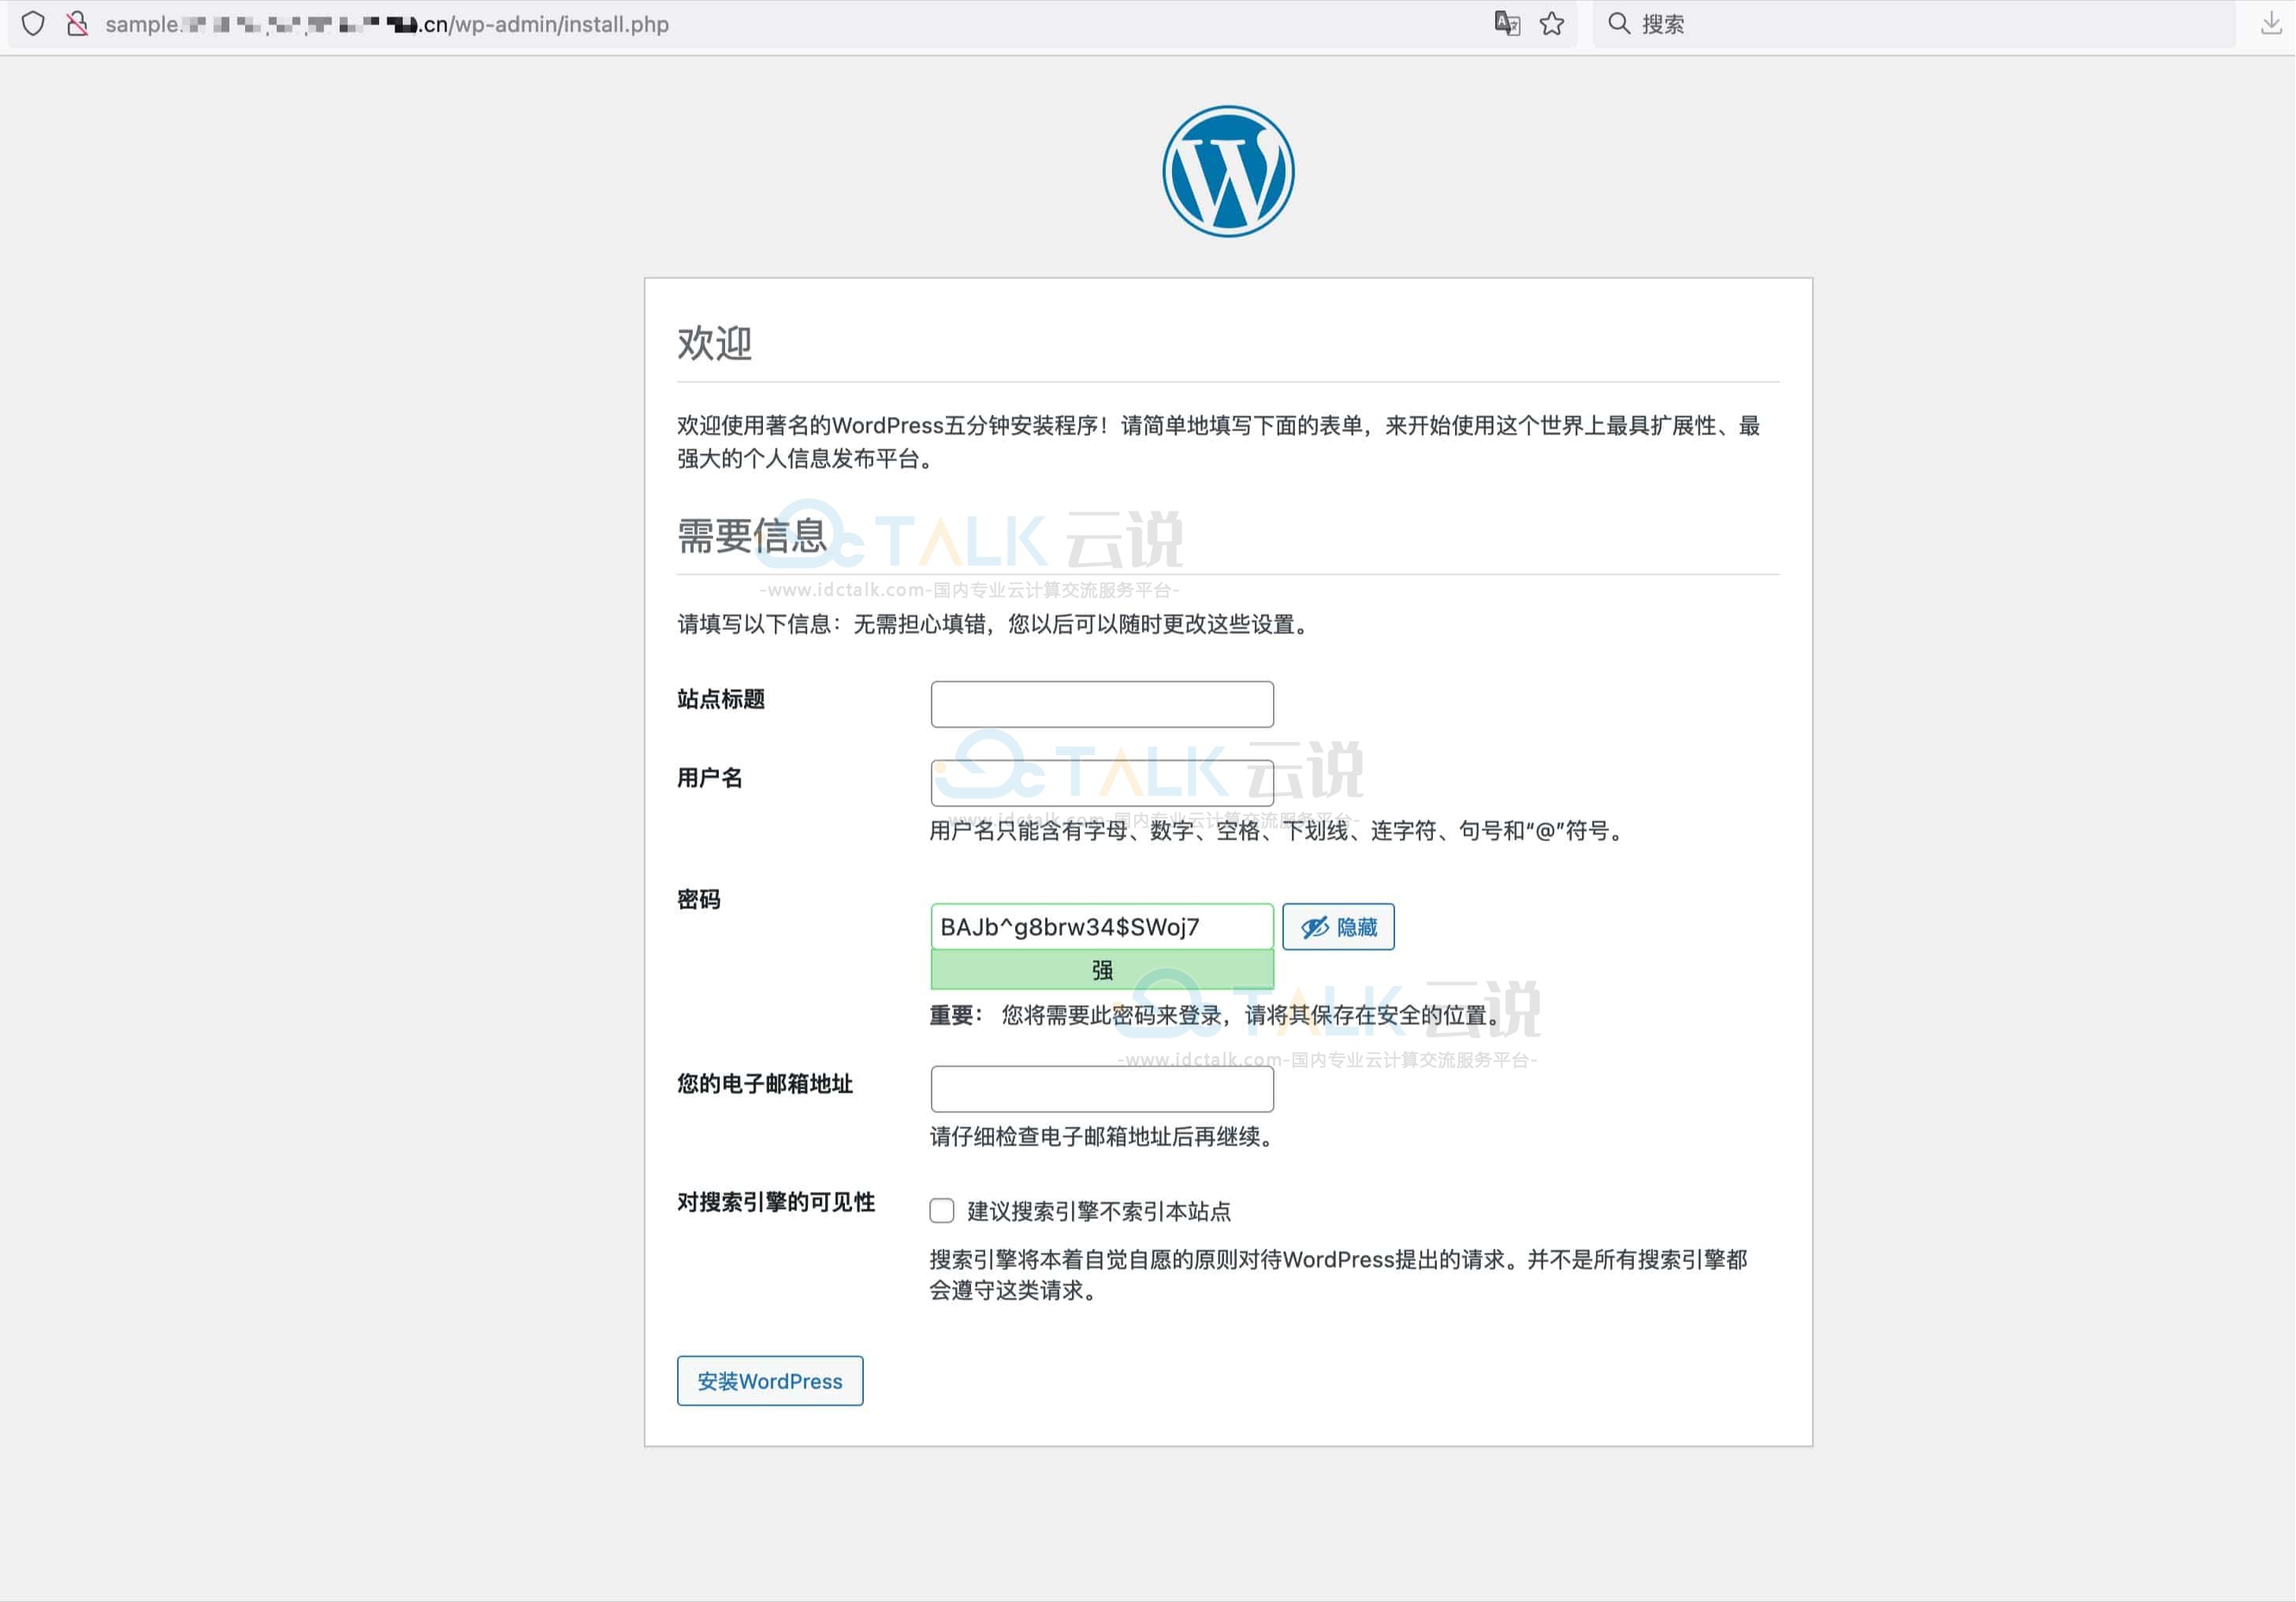
Task: Click the 建议搜索引擎不索引本站点 label text
Action: coord(1098,1211)
